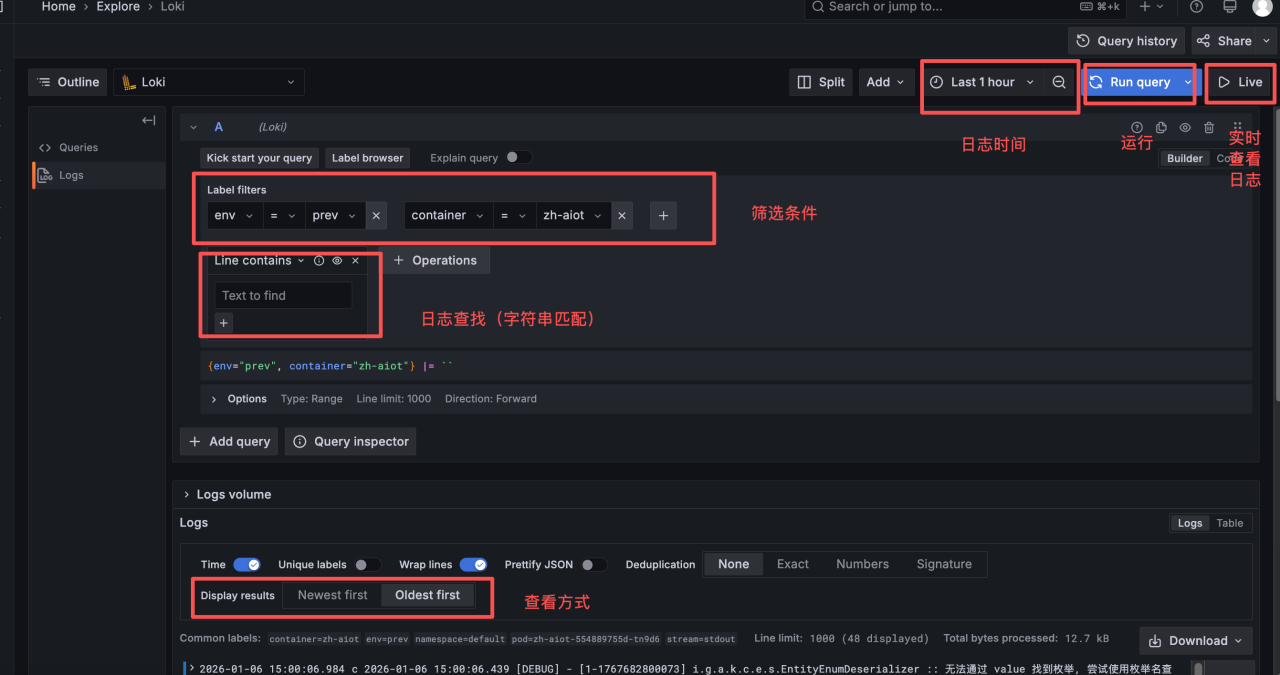Image resolution: width=1280 pixels, height=675 pixels.
Task: Open the Loki data source dropdown
Action: coord(209,82)
